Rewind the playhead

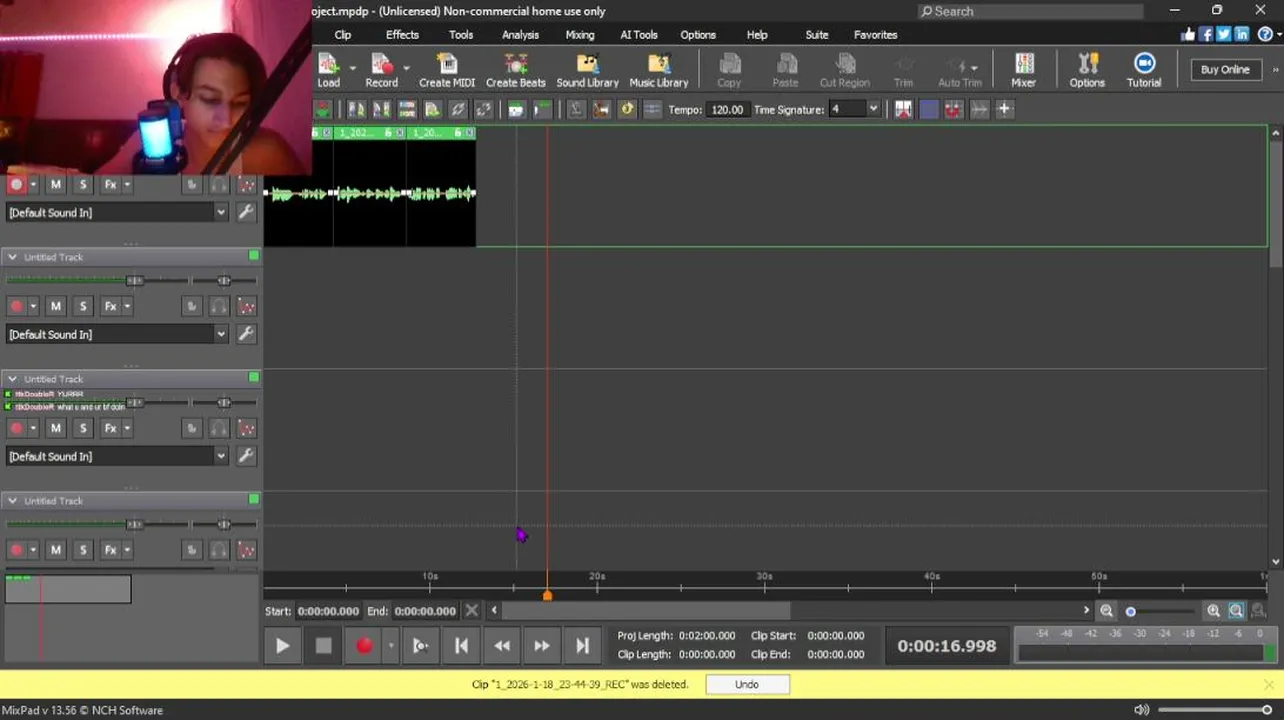click(502, 646)
